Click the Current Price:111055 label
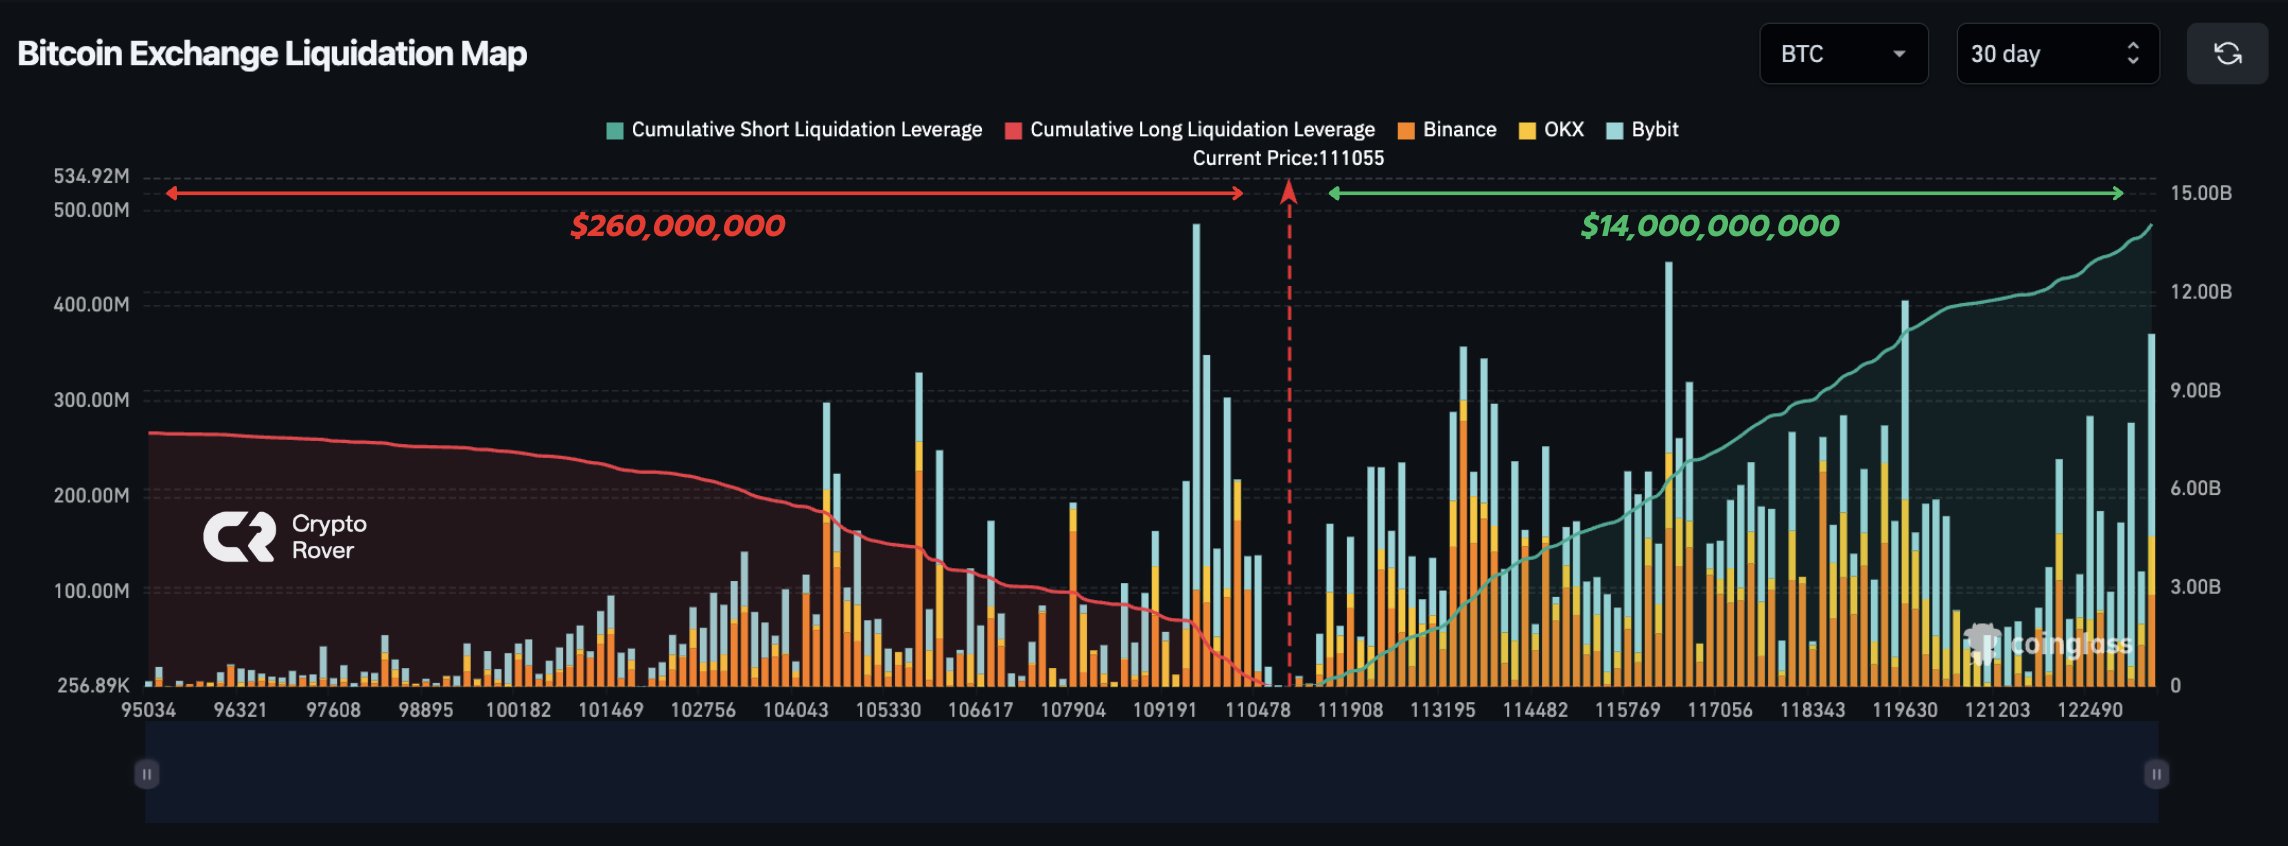The image size is (2288, 846). pyautogui.click(x=1288, y=158)
